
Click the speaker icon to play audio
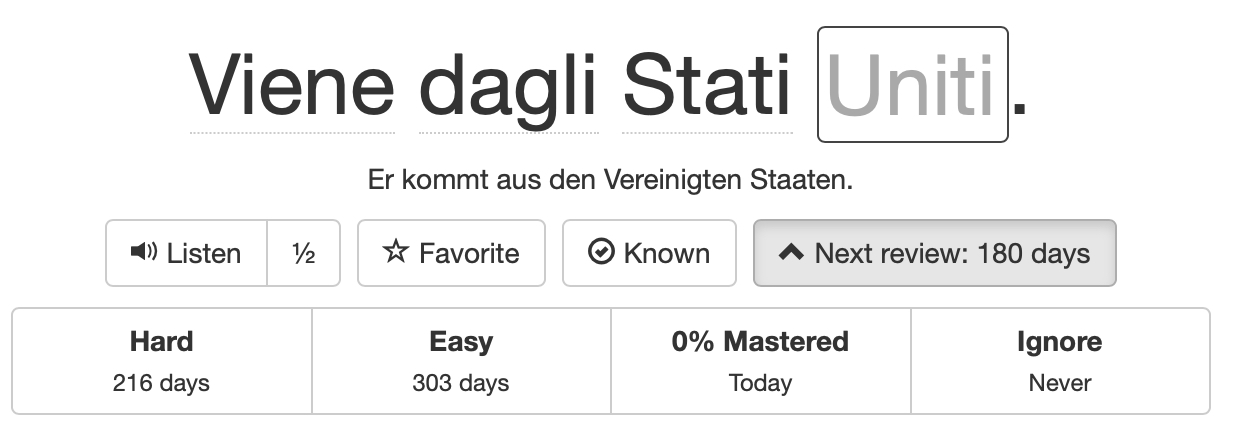144,253
